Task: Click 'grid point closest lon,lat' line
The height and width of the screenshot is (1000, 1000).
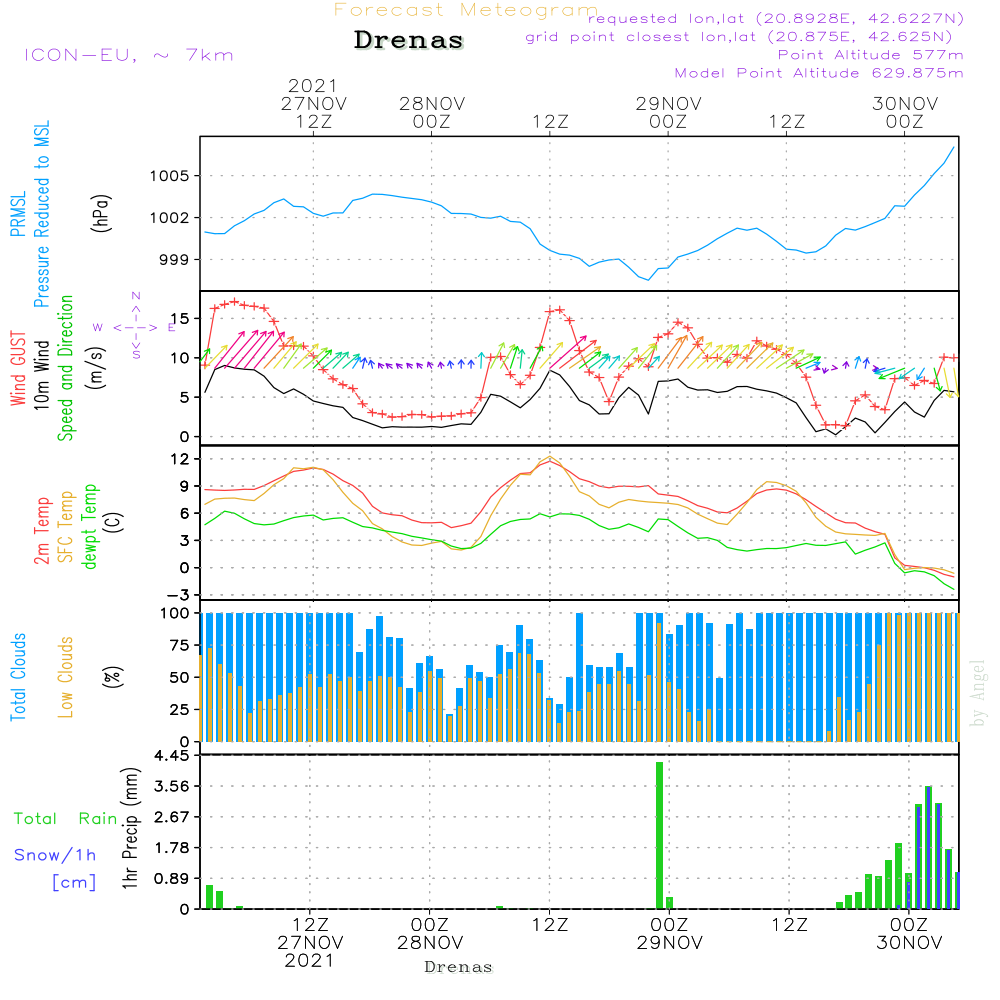Action: pos(739,37)
